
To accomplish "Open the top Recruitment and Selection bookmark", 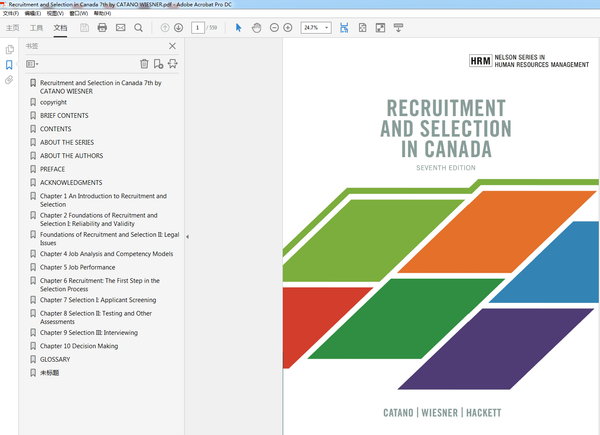I will click(x=101, y=87).
